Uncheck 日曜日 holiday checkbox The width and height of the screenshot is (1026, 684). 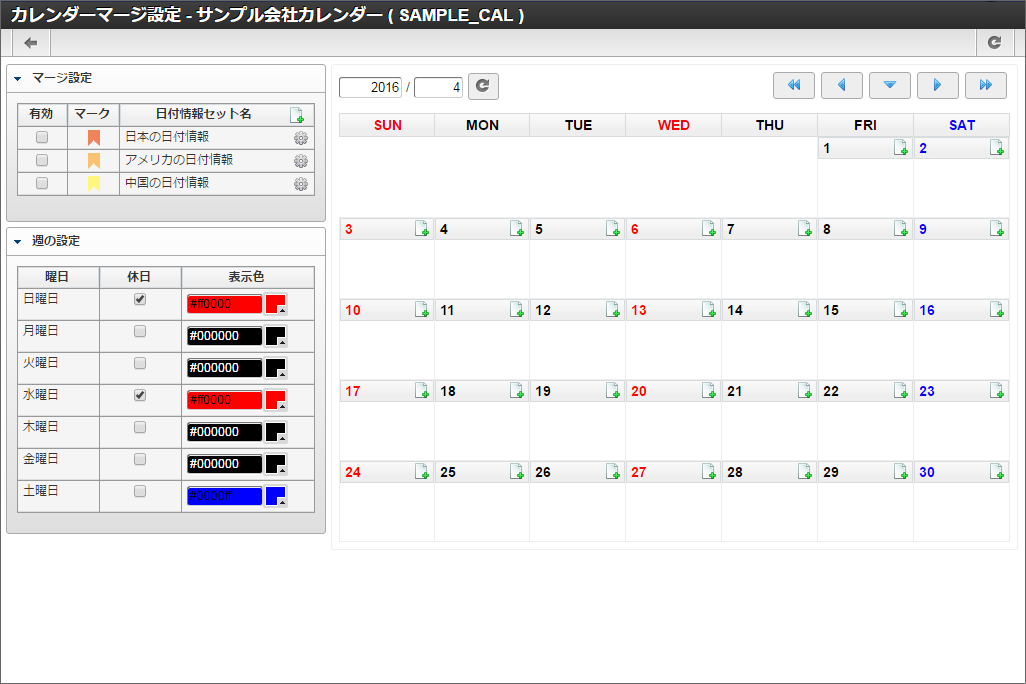coord(139,299)
